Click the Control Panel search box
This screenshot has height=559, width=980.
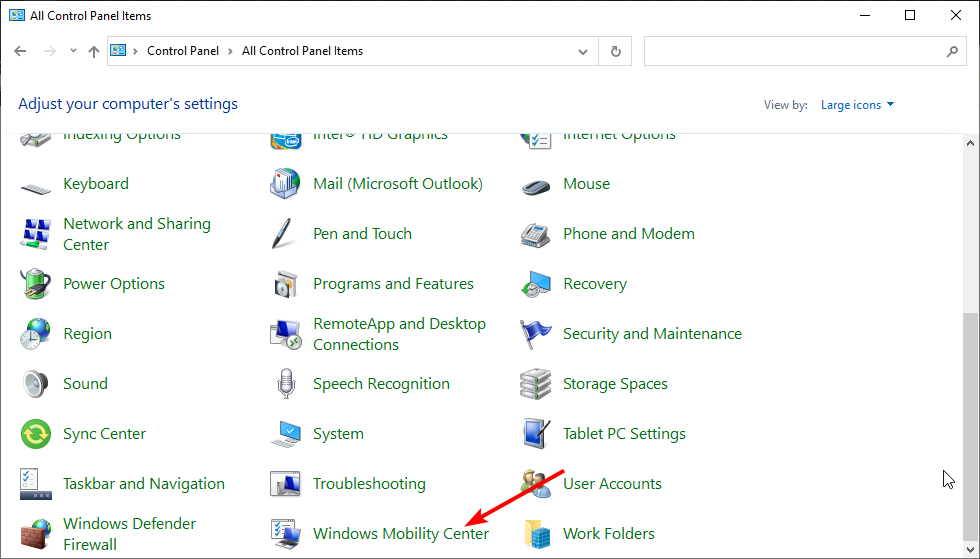(795, 51)
